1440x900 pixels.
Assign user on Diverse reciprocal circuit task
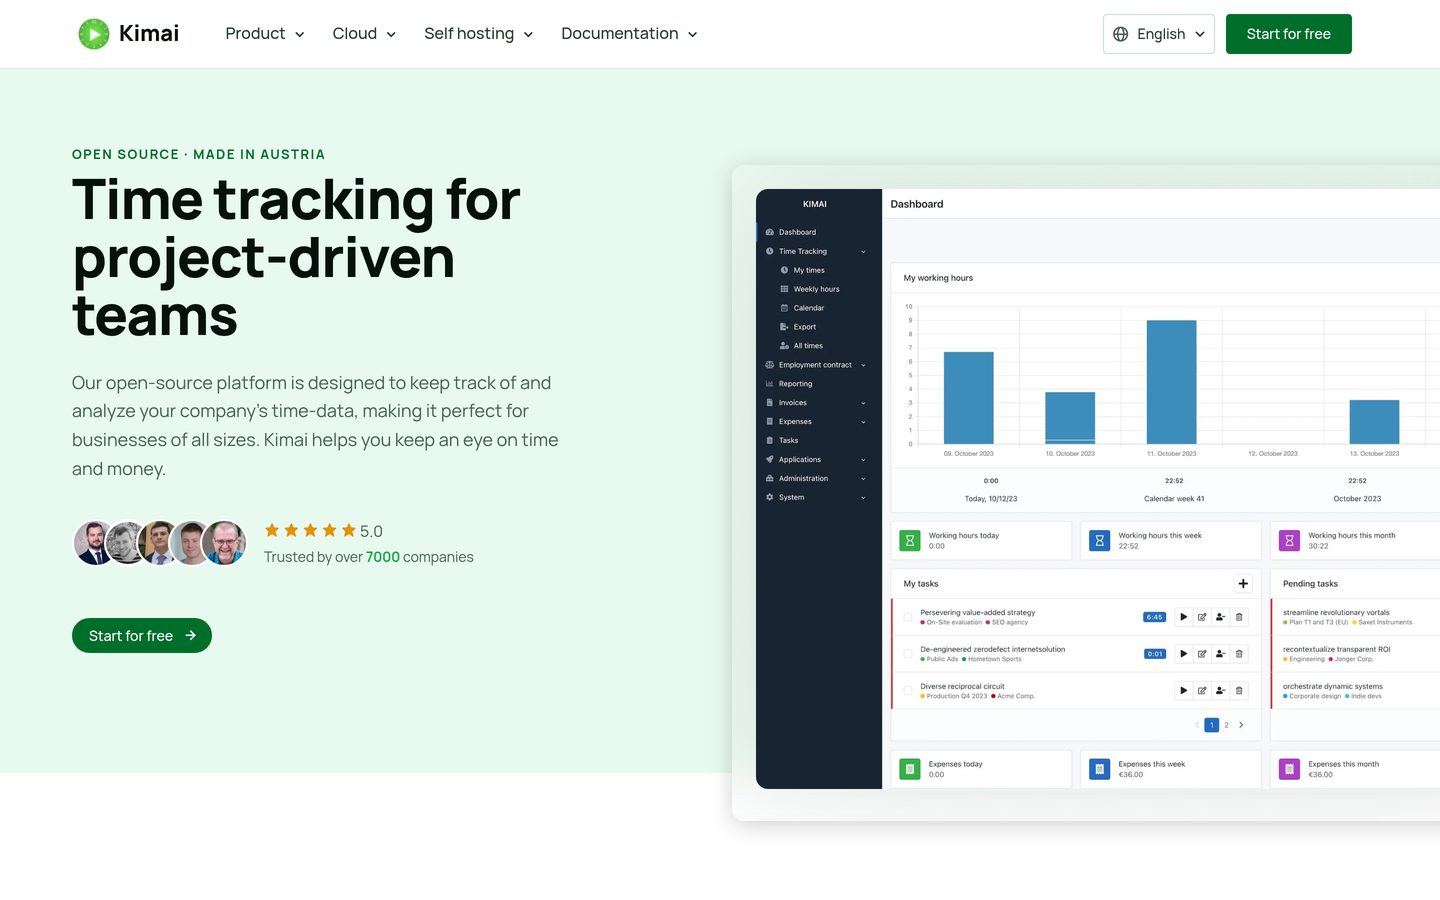(x=1220, y=691)
